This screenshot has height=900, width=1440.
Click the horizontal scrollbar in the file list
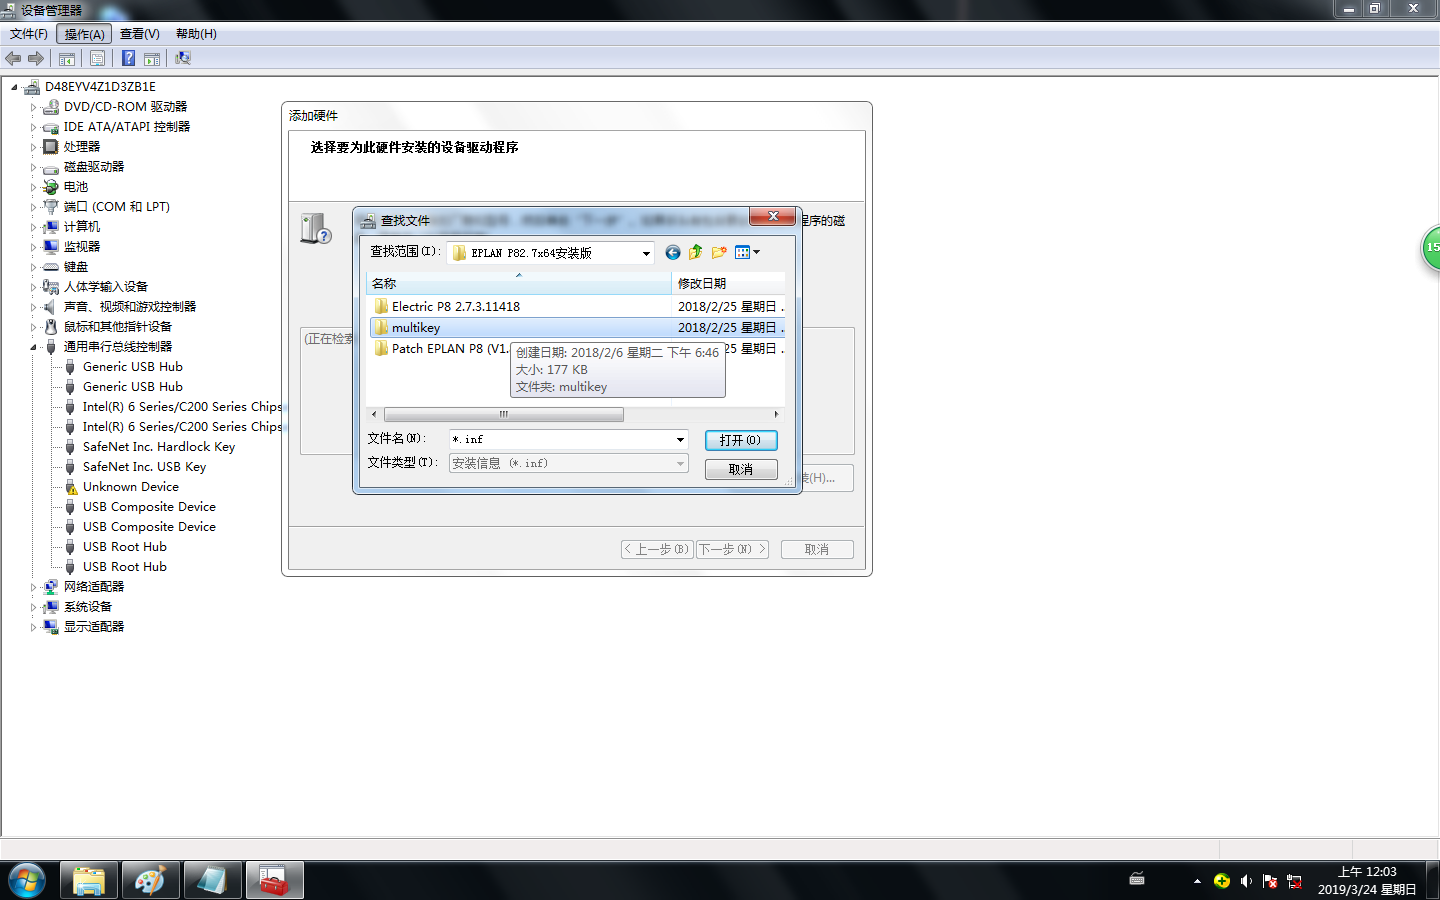(504, 414)
